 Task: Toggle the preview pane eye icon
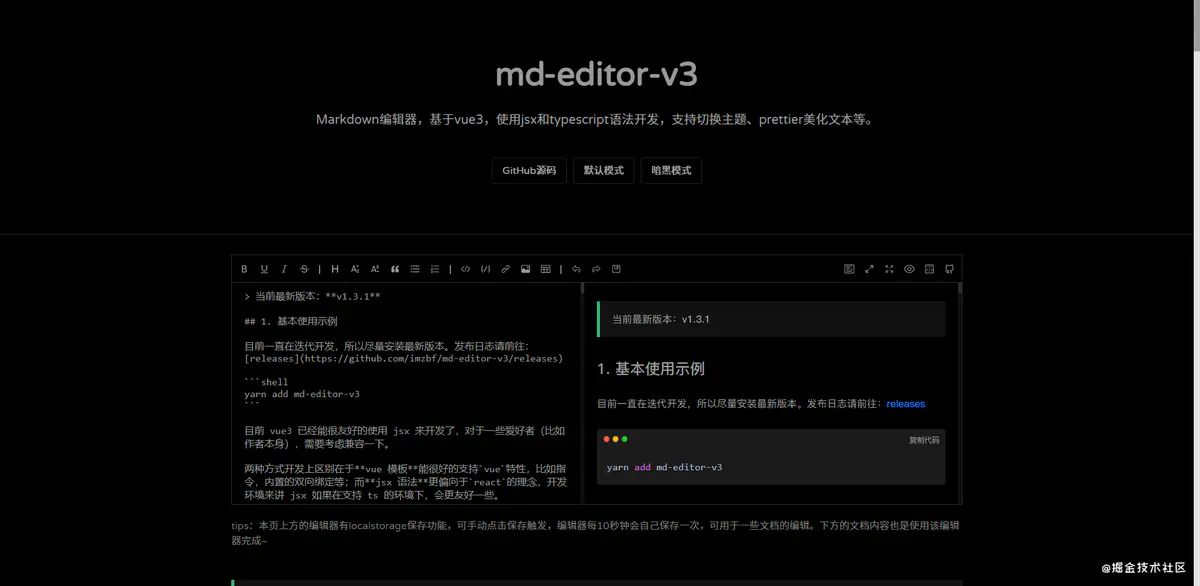909,269
